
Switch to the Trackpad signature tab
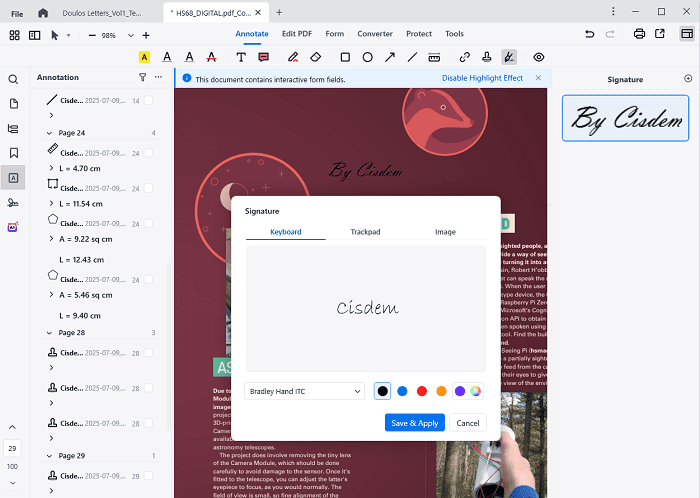[365, 232]
